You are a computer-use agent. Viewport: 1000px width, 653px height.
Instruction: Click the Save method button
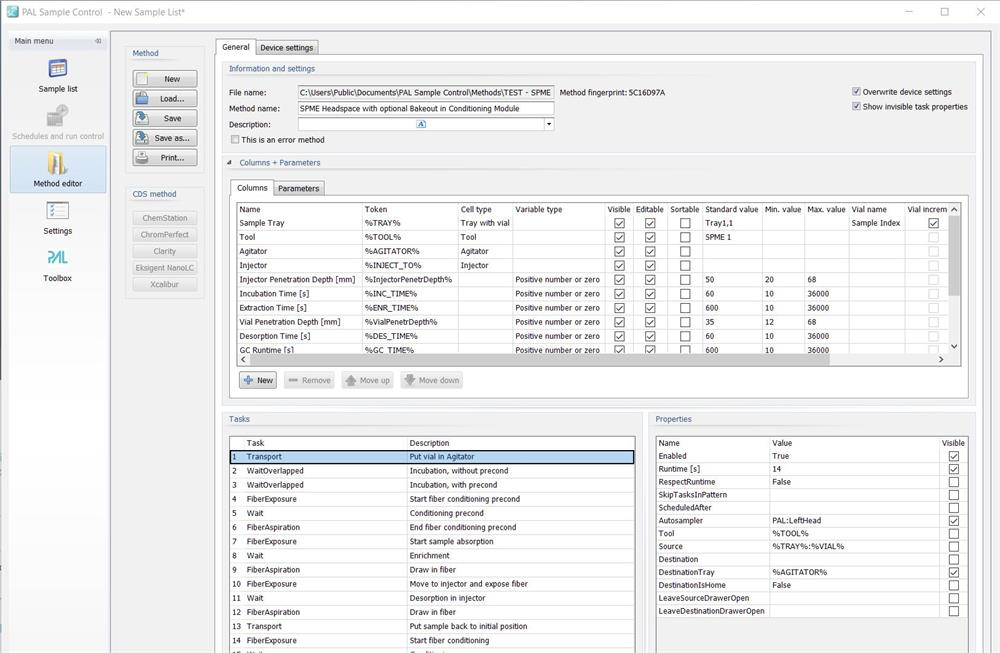click(x=165, y=118)
